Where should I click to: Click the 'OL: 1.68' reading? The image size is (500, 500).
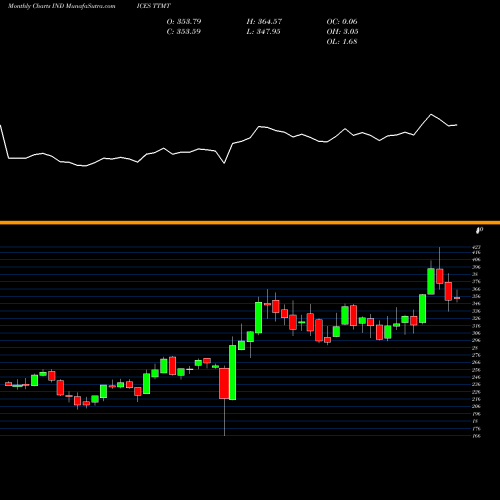point(342,42)
